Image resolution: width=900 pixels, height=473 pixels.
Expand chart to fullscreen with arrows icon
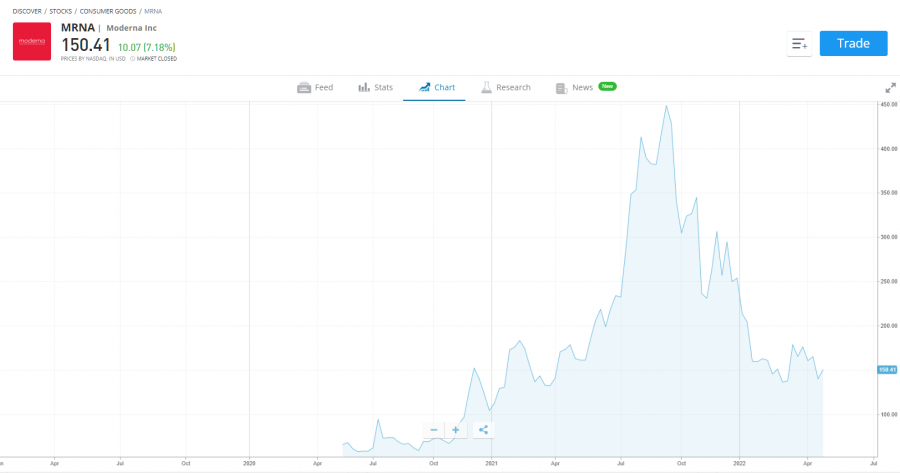pyautogui.click(x=890, y=88)
